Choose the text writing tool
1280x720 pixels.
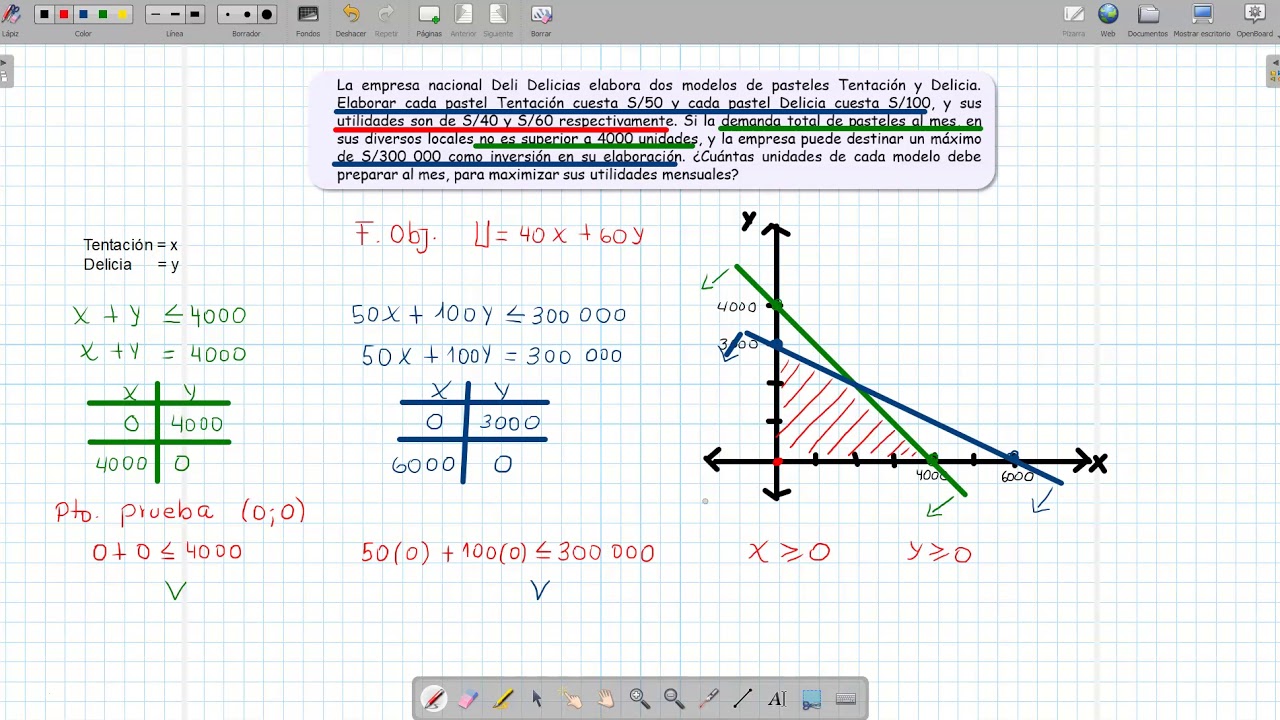click(778, 699)
